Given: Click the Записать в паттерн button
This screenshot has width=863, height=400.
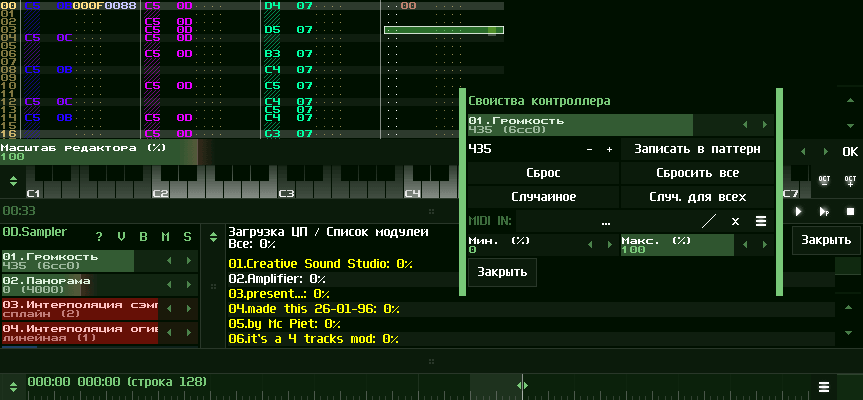Looking at the screenshot, I should point(697,149).
